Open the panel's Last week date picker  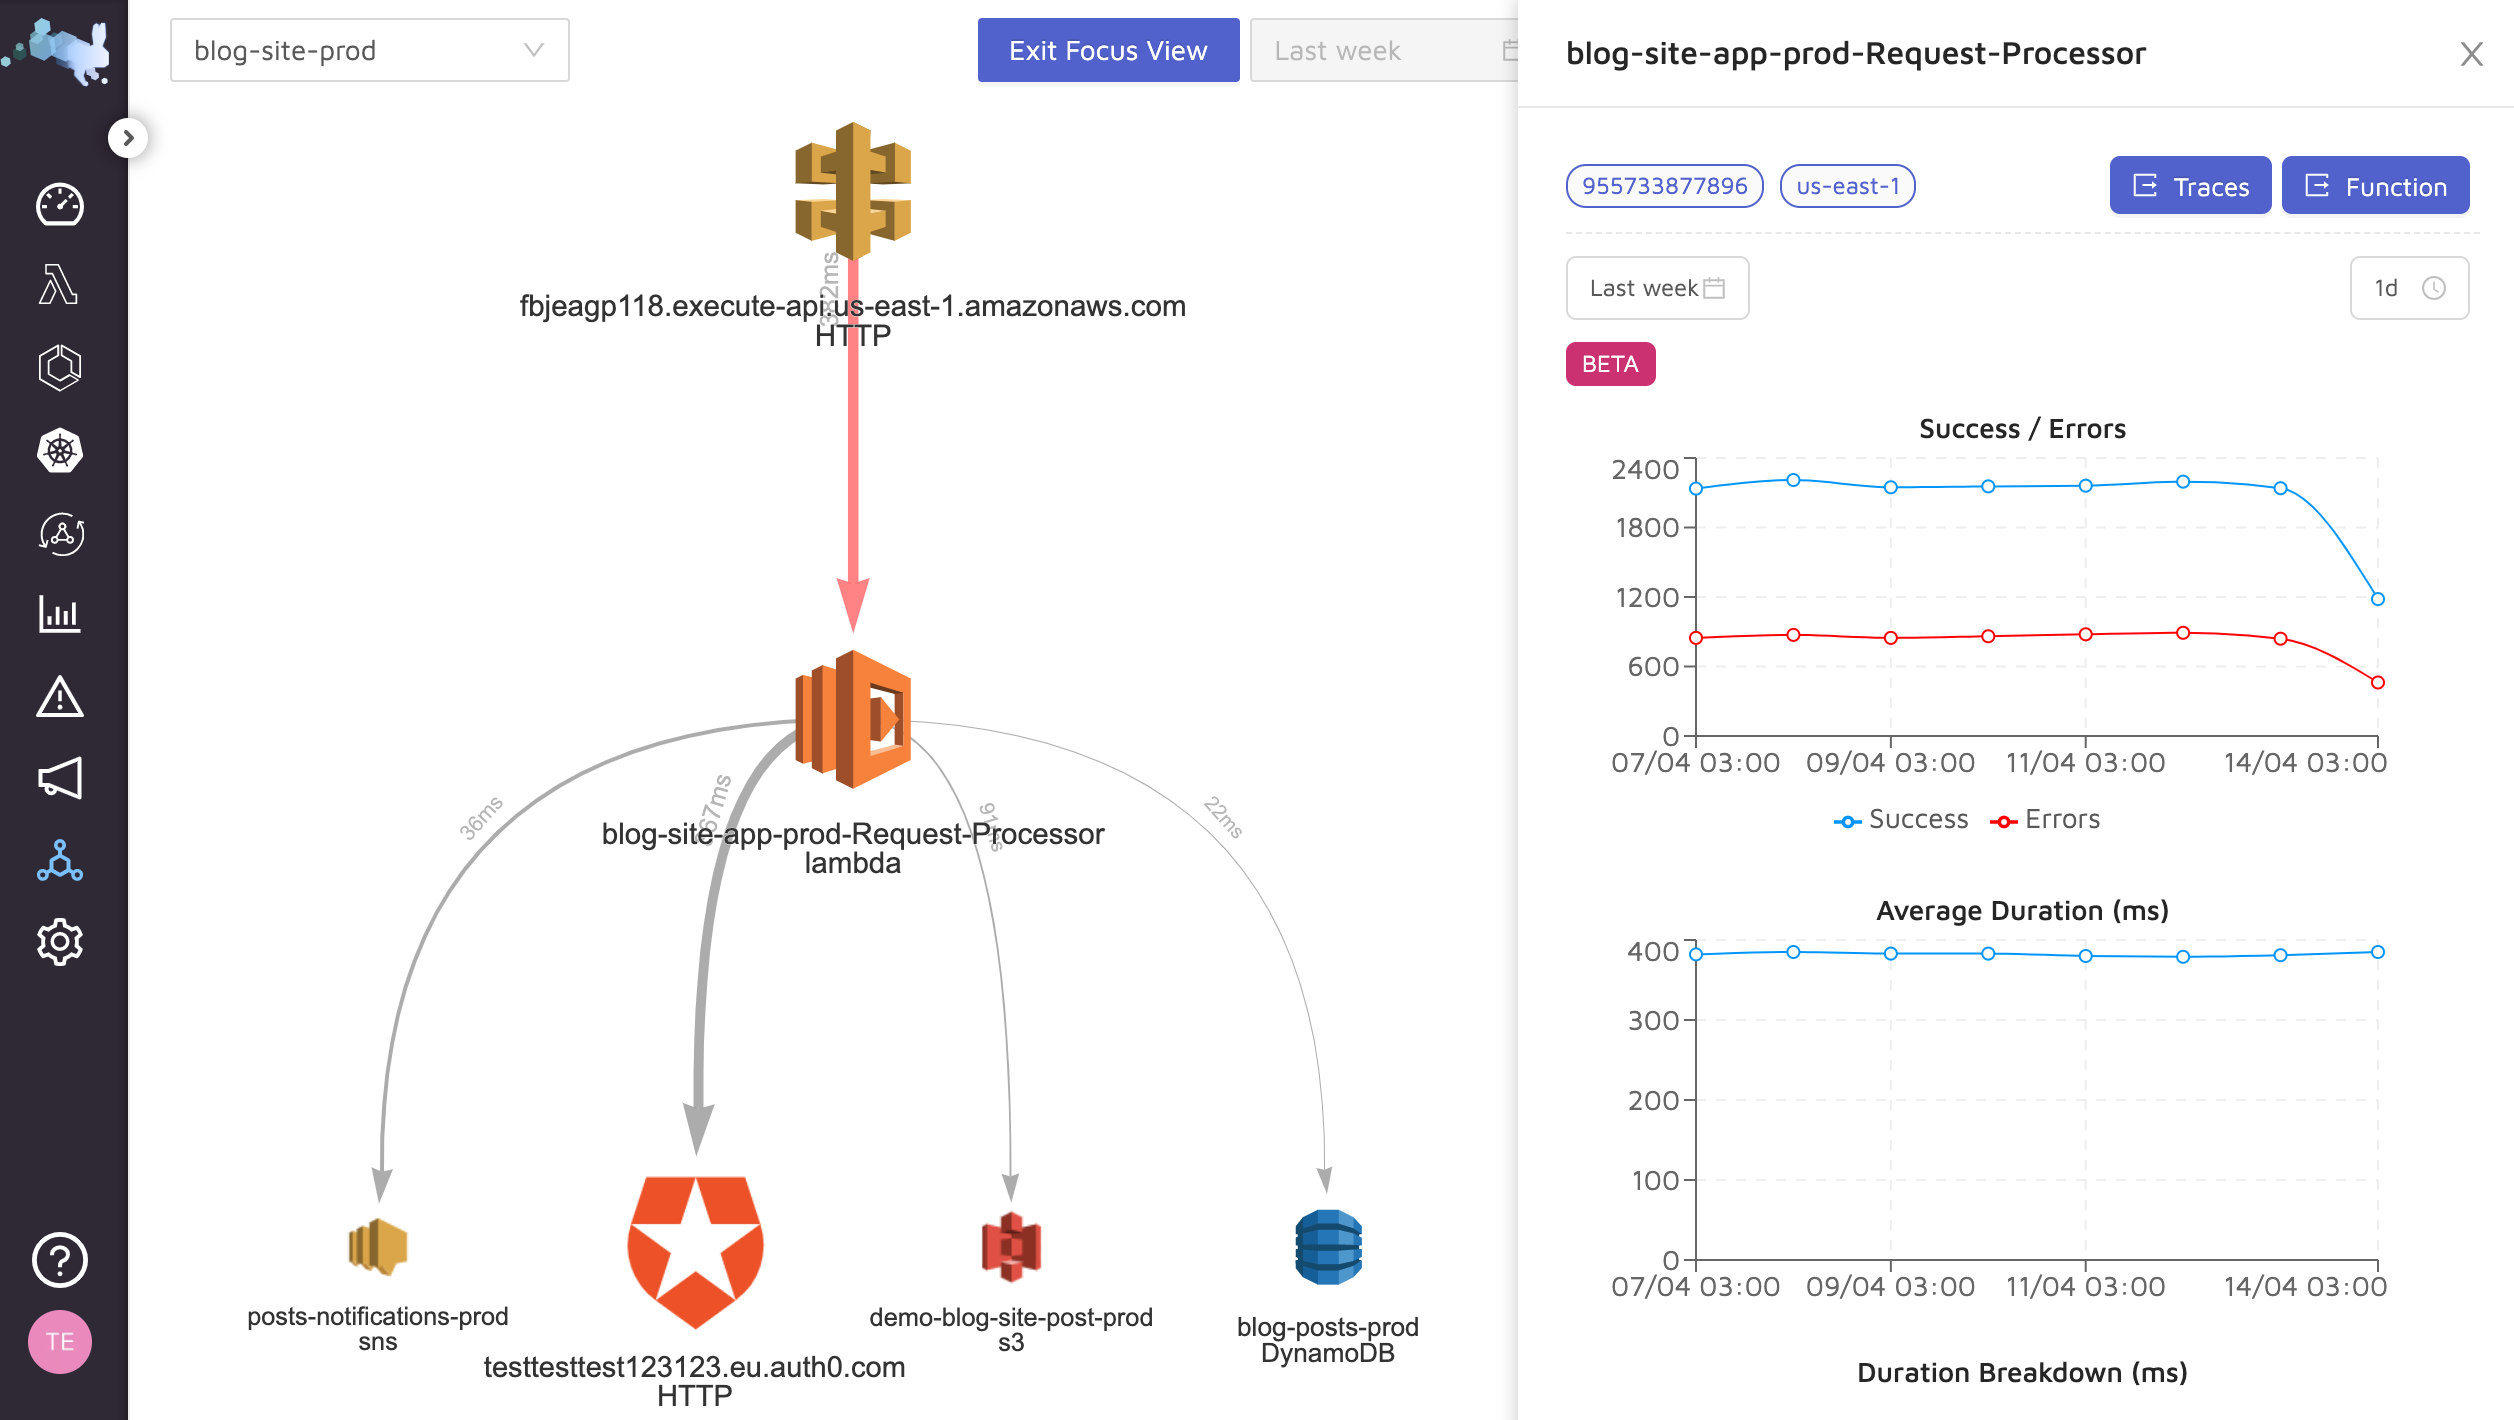[1656, 288]
